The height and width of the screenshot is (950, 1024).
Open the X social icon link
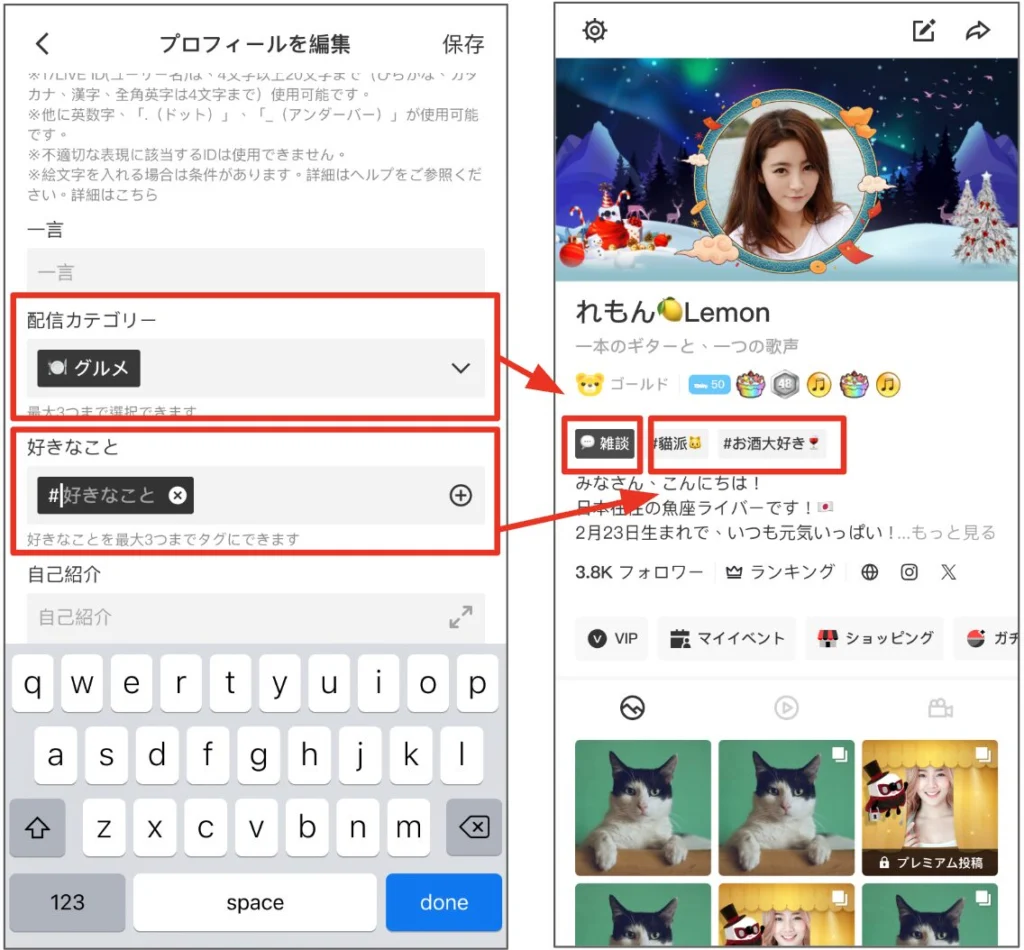tap(948, 573)
